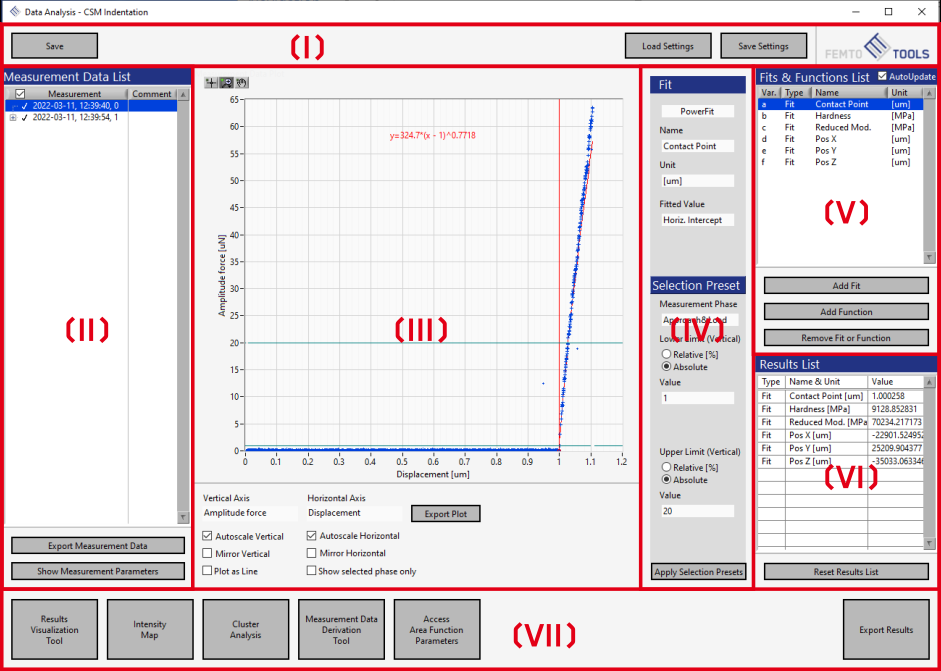941x671 pixels.
Task: Select Relative [%] for upper limit
Action: pos(666,467)
